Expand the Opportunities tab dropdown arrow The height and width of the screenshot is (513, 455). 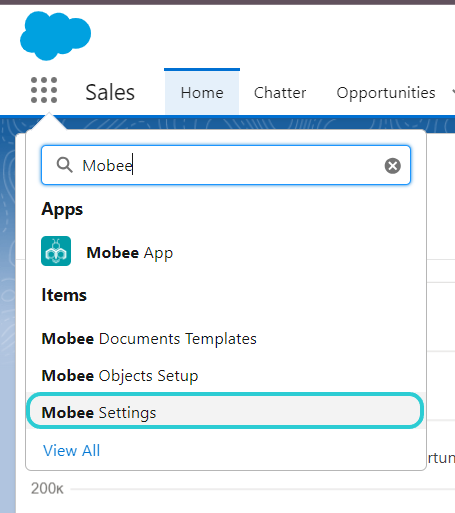(453, 91)
